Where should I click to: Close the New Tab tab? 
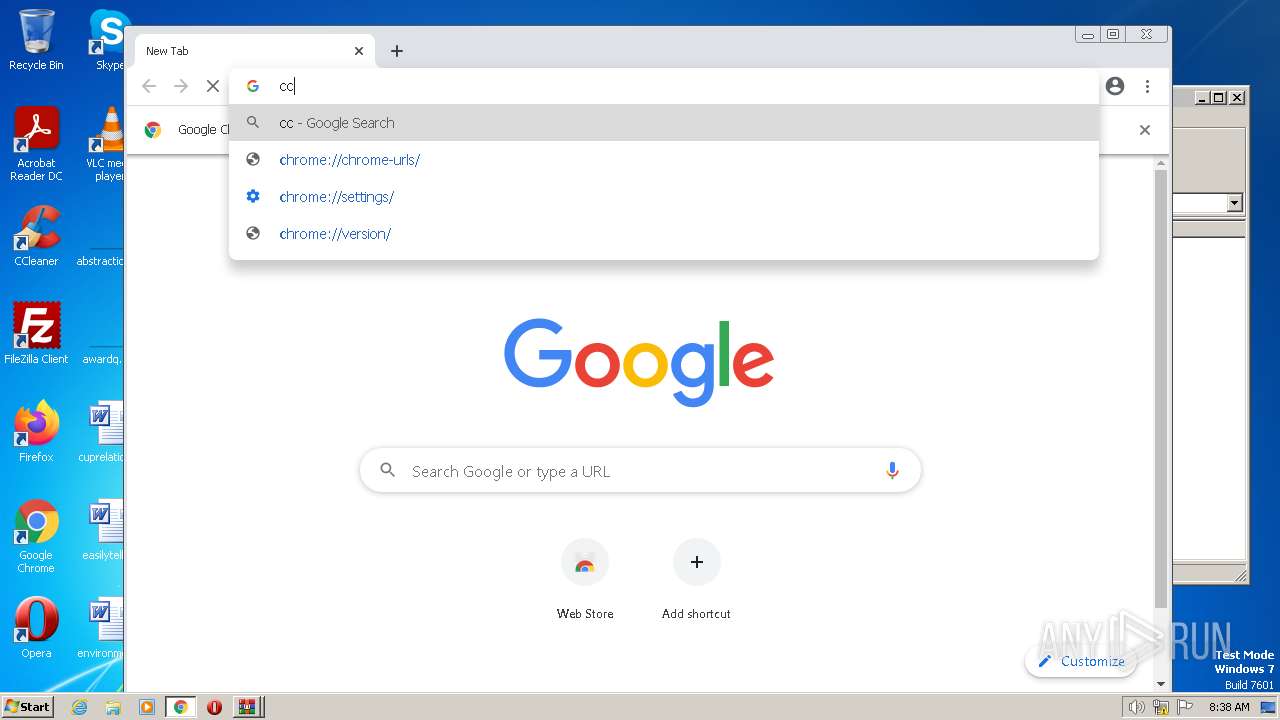359,51
